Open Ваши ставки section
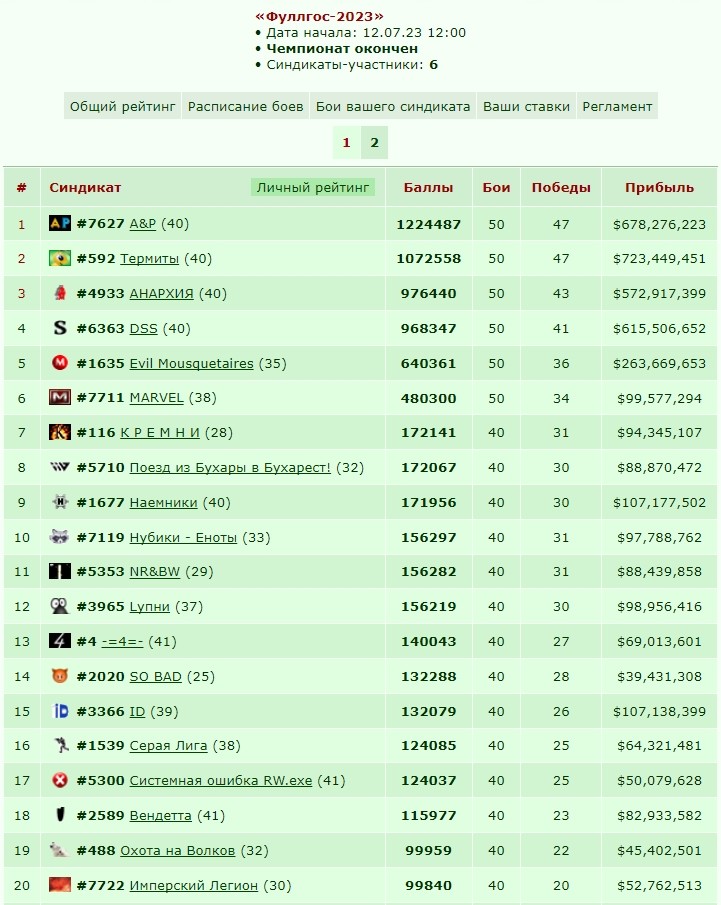Image resolution: width=721 pixels, height=905 pixels. (526, 106)
